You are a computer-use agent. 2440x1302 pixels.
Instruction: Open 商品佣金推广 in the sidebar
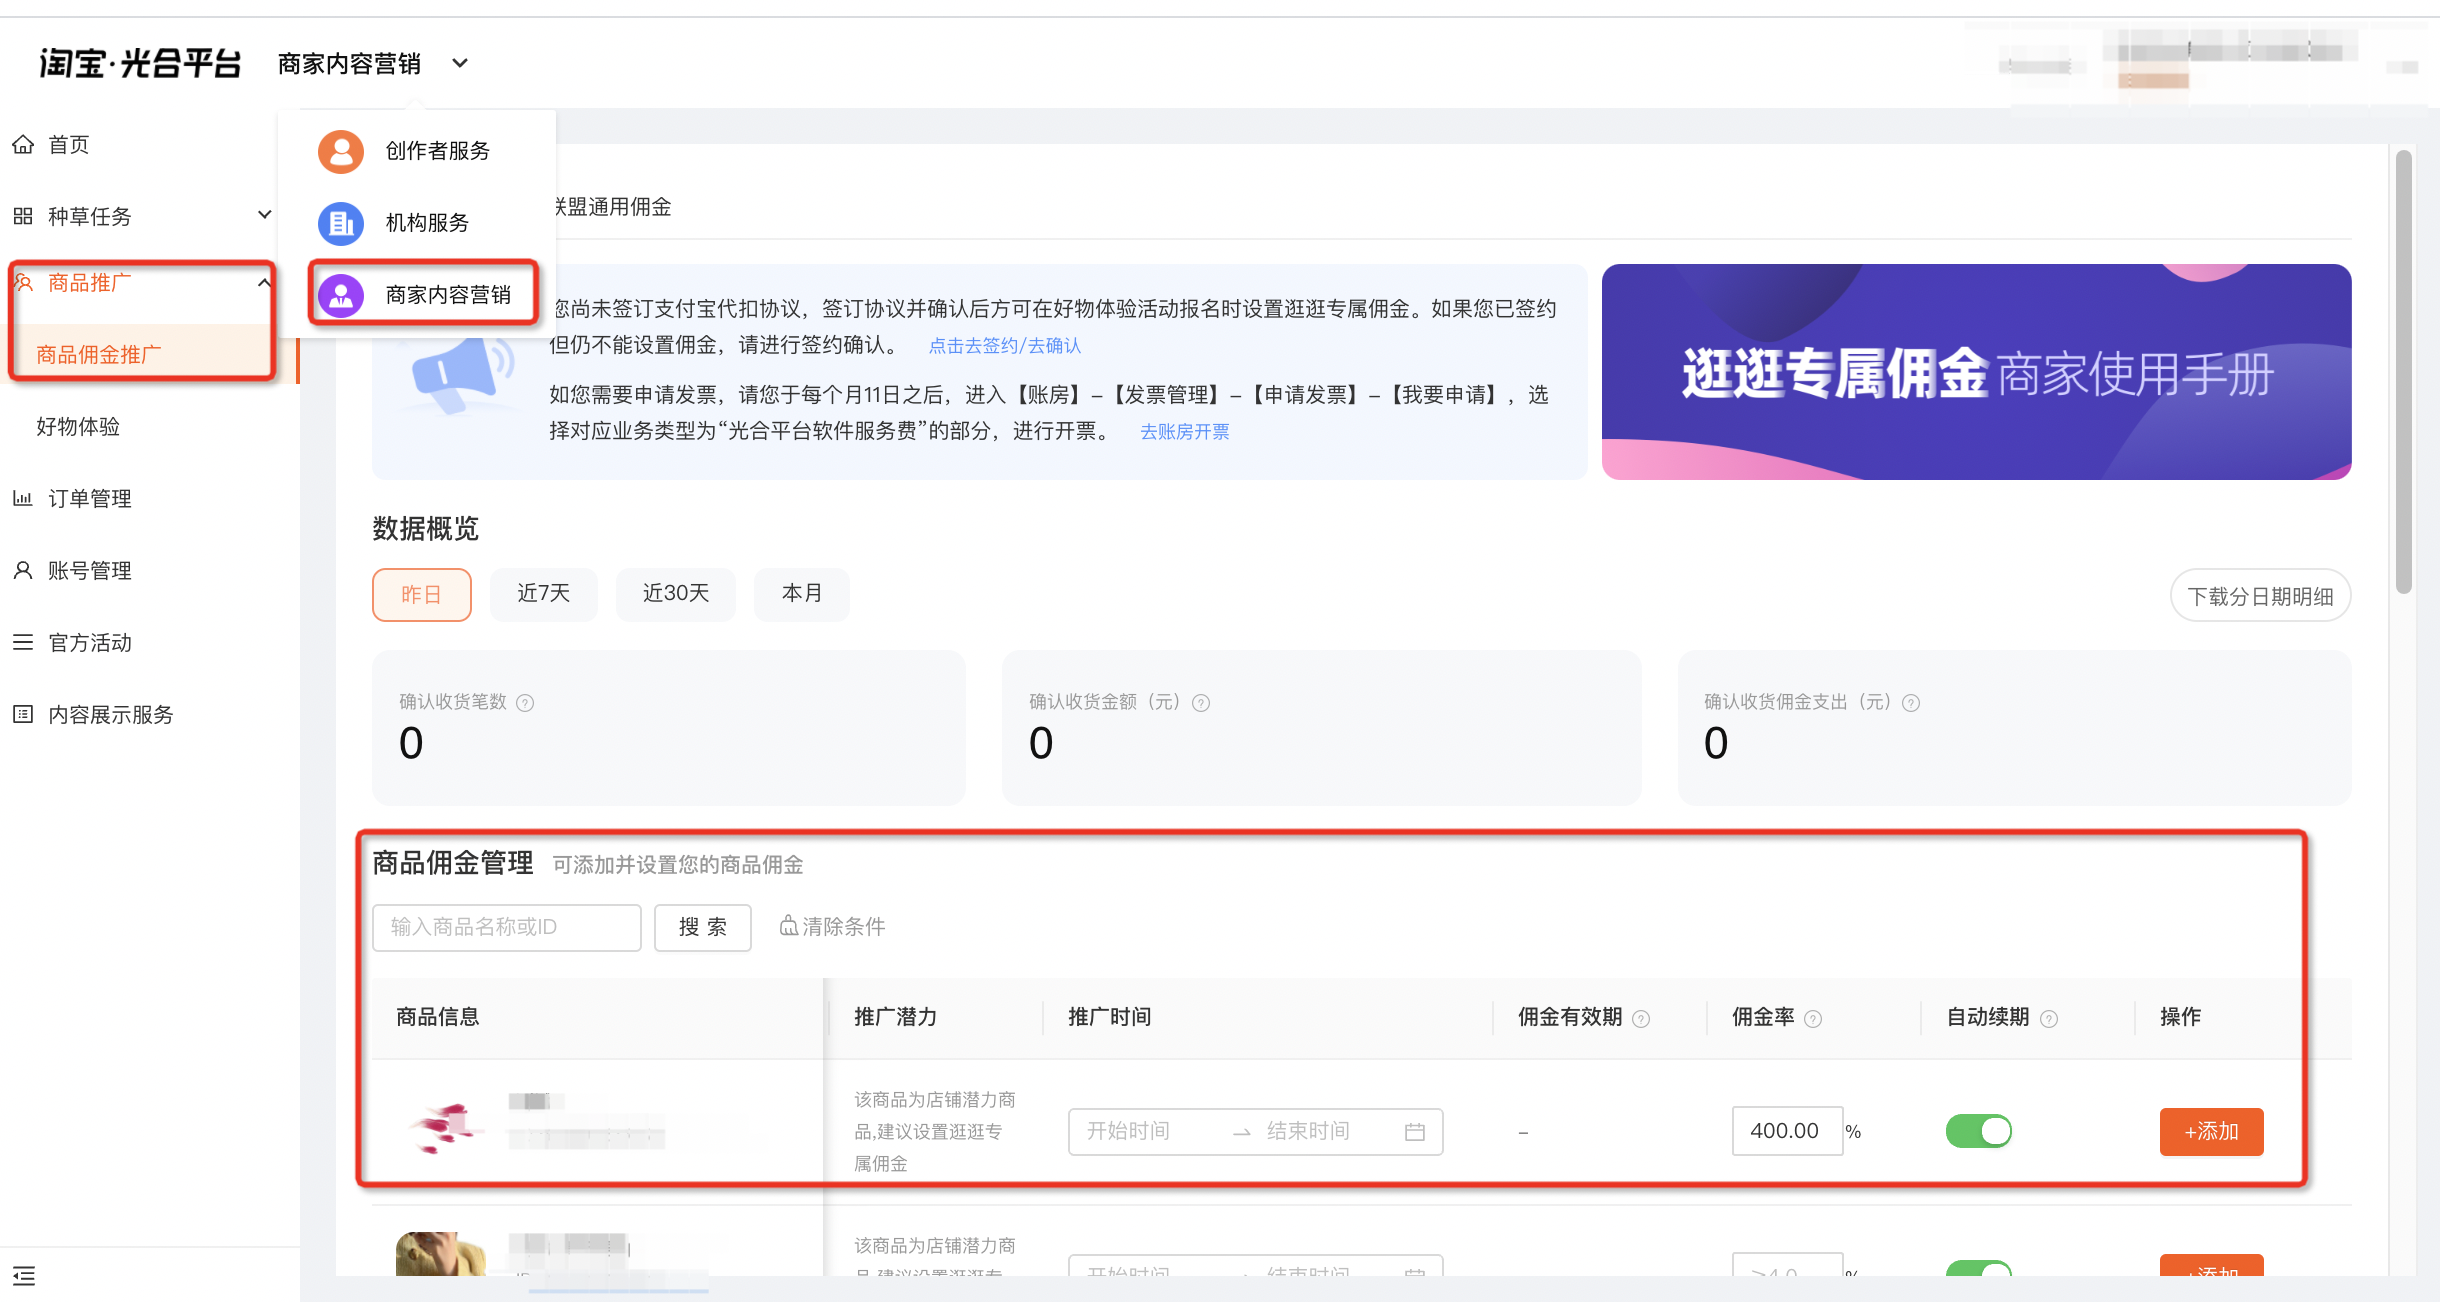pyautogui.click(x=98, y=355)
